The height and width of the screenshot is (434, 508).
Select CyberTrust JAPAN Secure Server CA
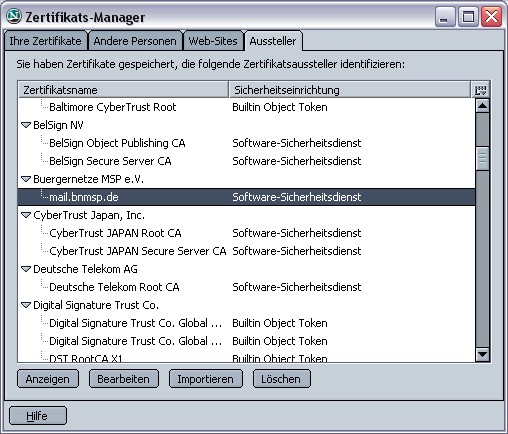(138, 251)
